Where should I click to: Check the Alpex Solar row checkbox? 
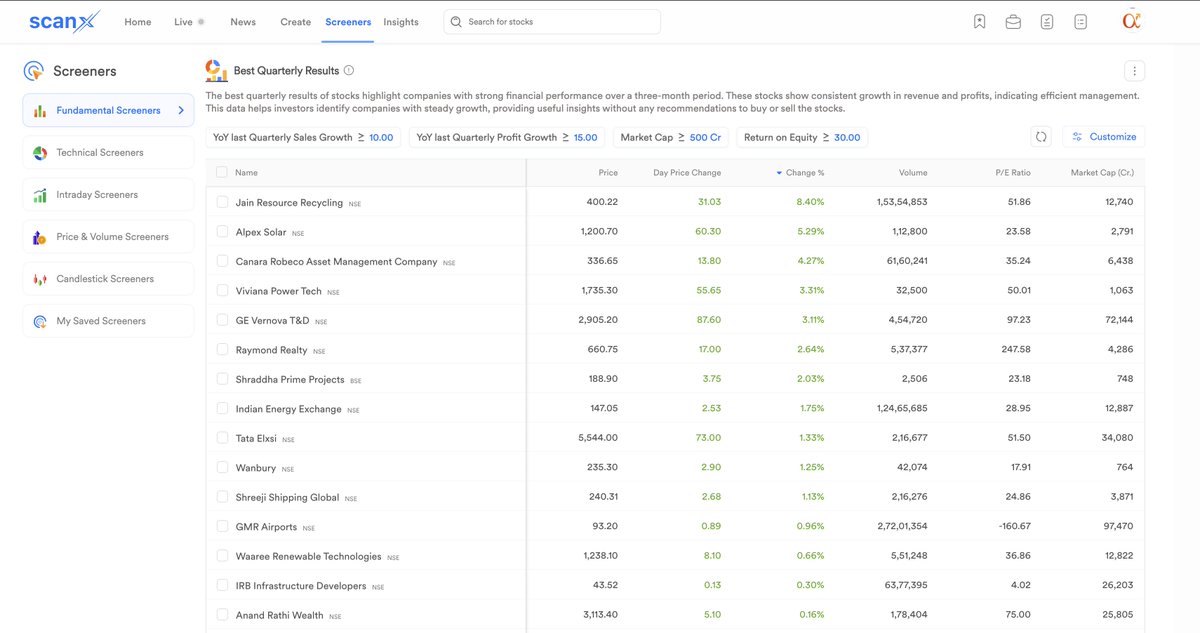click(x=222, y=232)
